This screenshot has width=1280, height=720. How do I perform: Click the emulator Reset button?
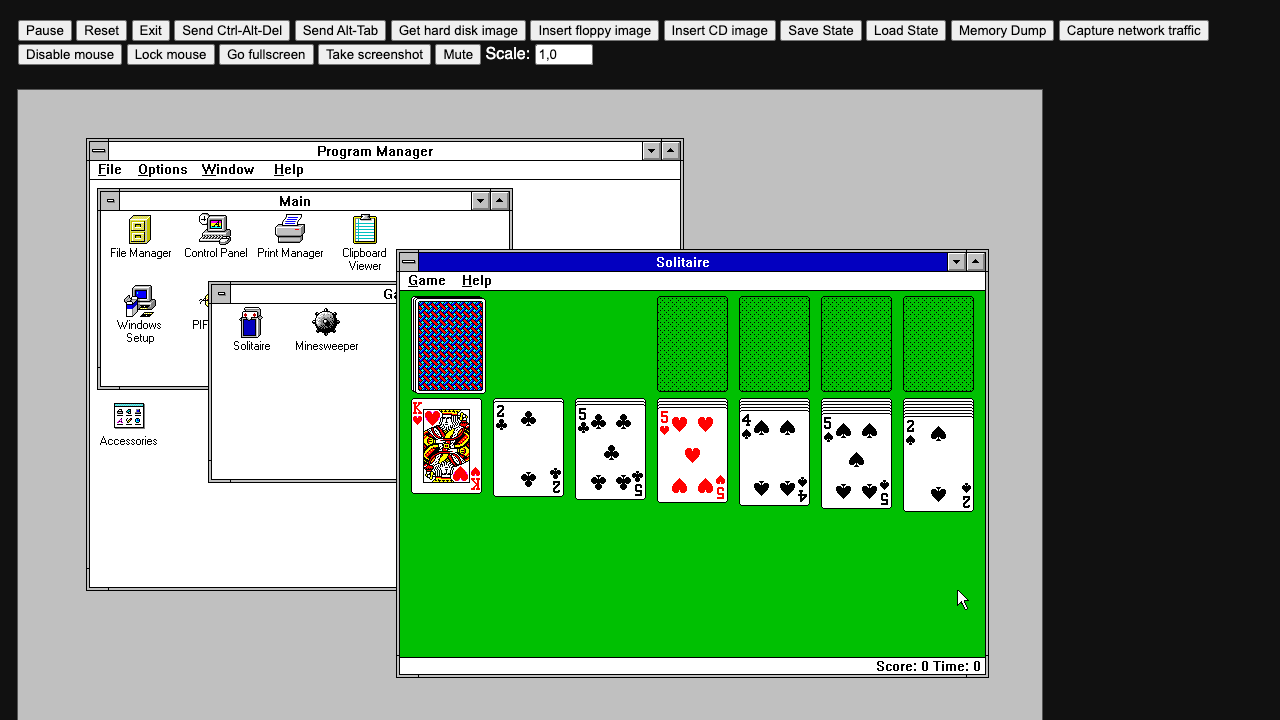pos(101,31)
